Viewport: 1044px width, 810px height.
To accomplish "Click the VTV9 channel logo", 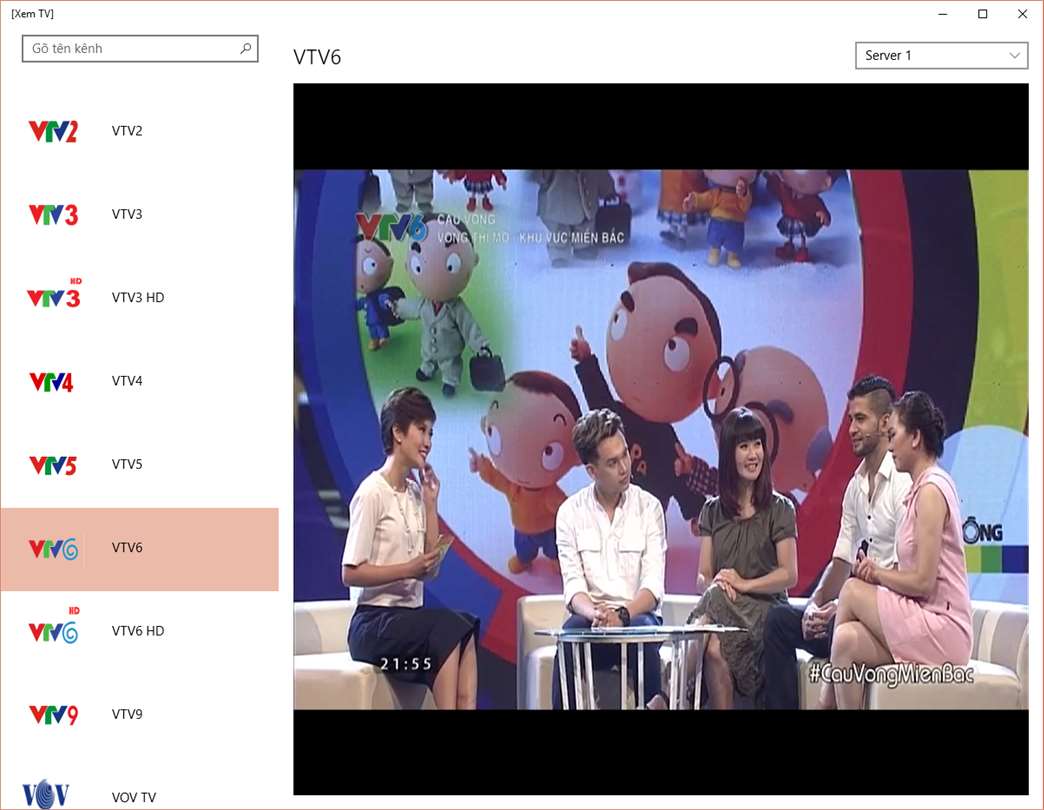I will pos(53,715).
